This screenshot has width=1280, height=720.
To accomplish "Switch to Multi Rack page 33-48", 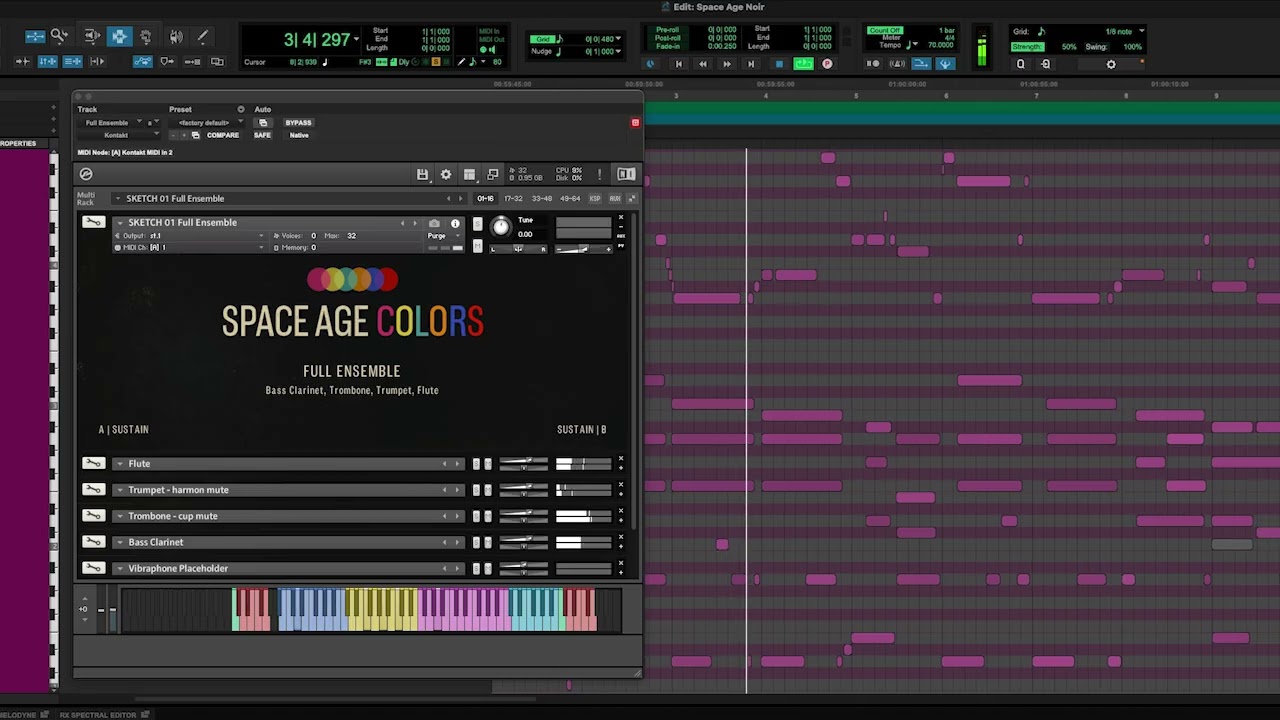I will (541, 198).
